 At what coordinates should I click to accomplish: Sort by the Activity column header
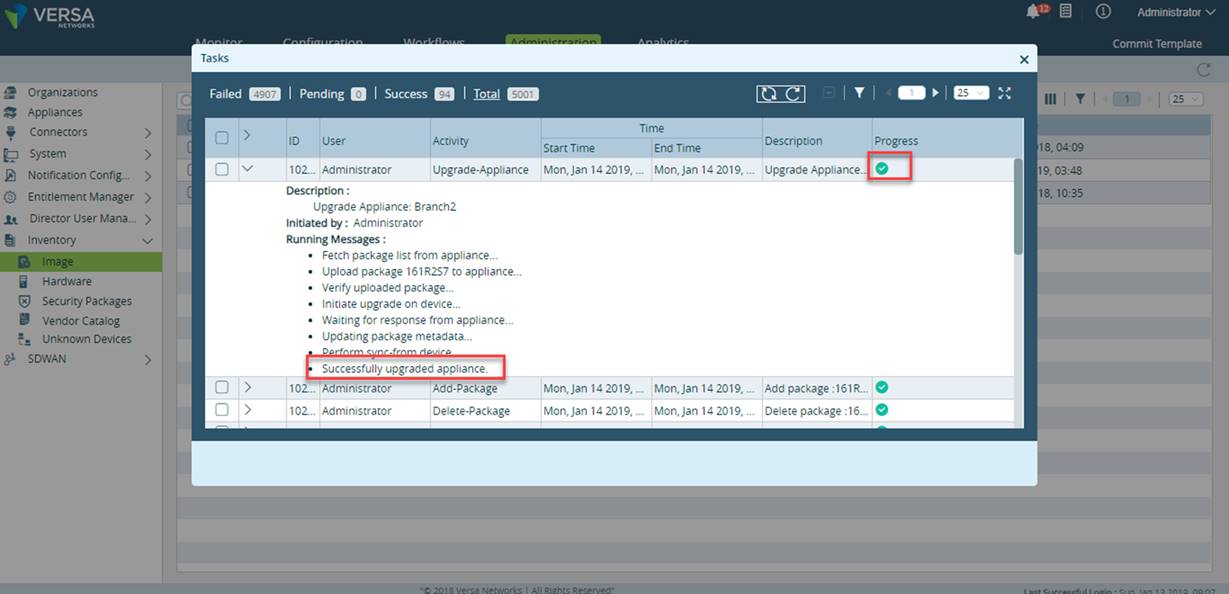450,141
